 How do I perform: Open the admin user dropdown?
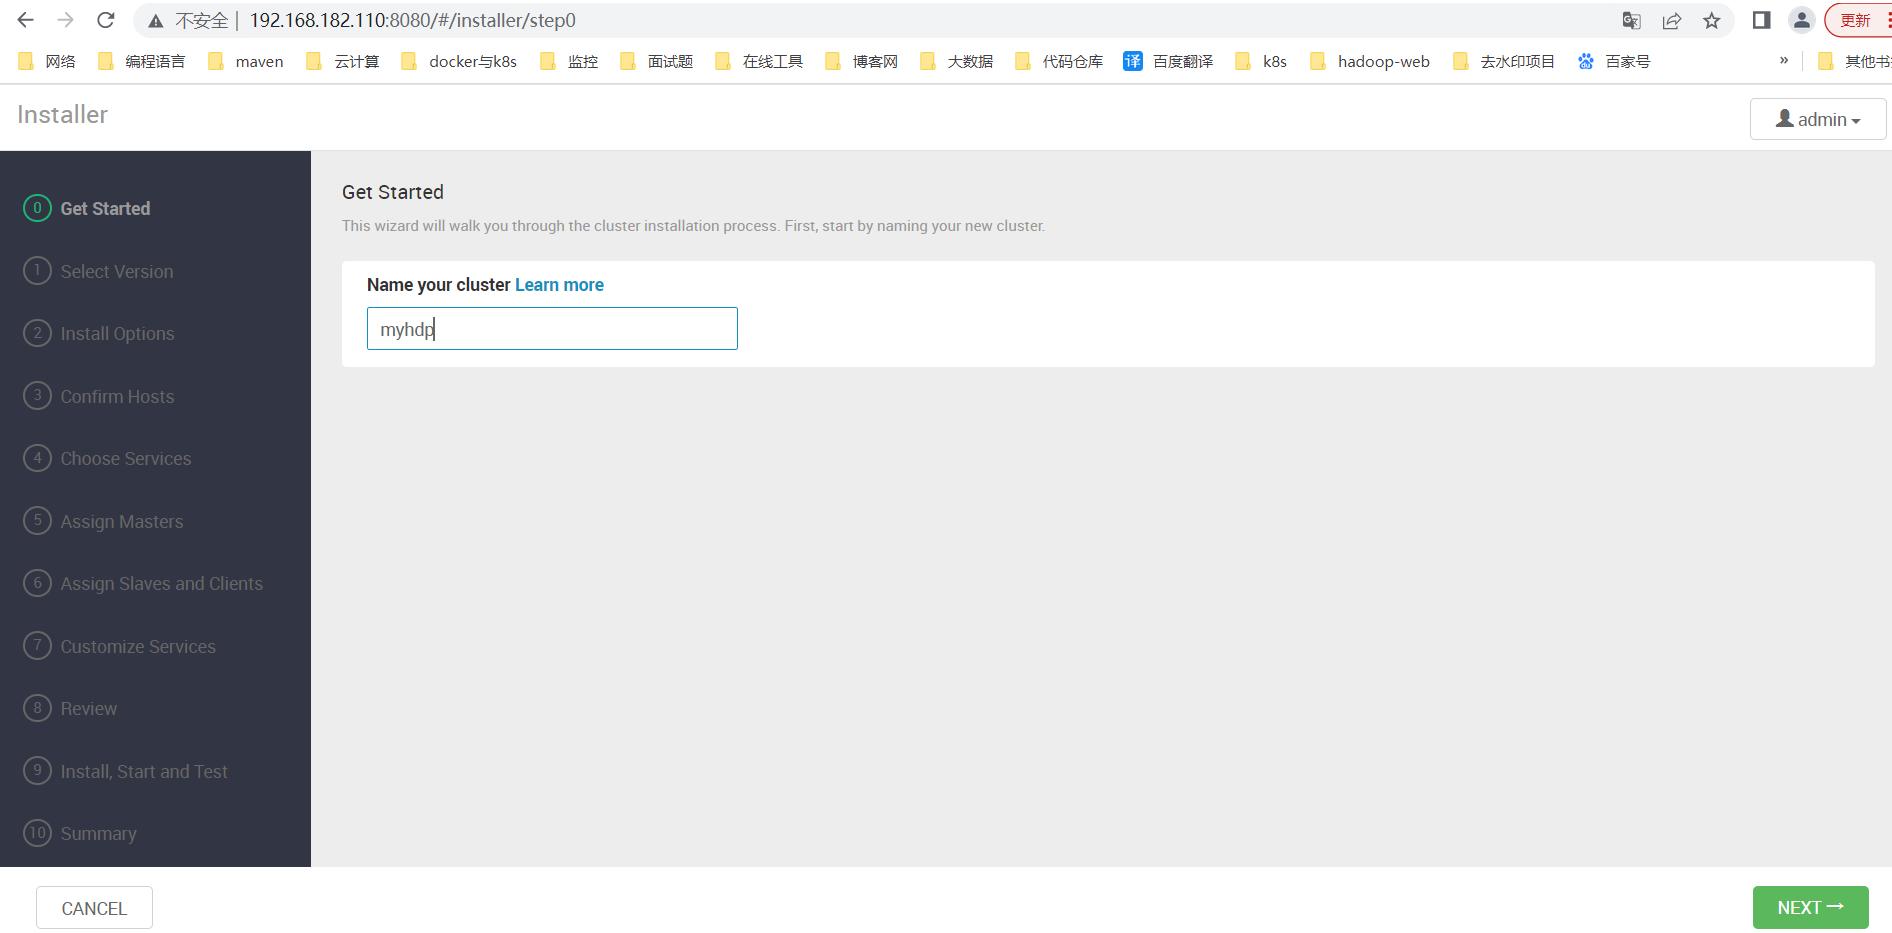click(x=1817, y=119)
